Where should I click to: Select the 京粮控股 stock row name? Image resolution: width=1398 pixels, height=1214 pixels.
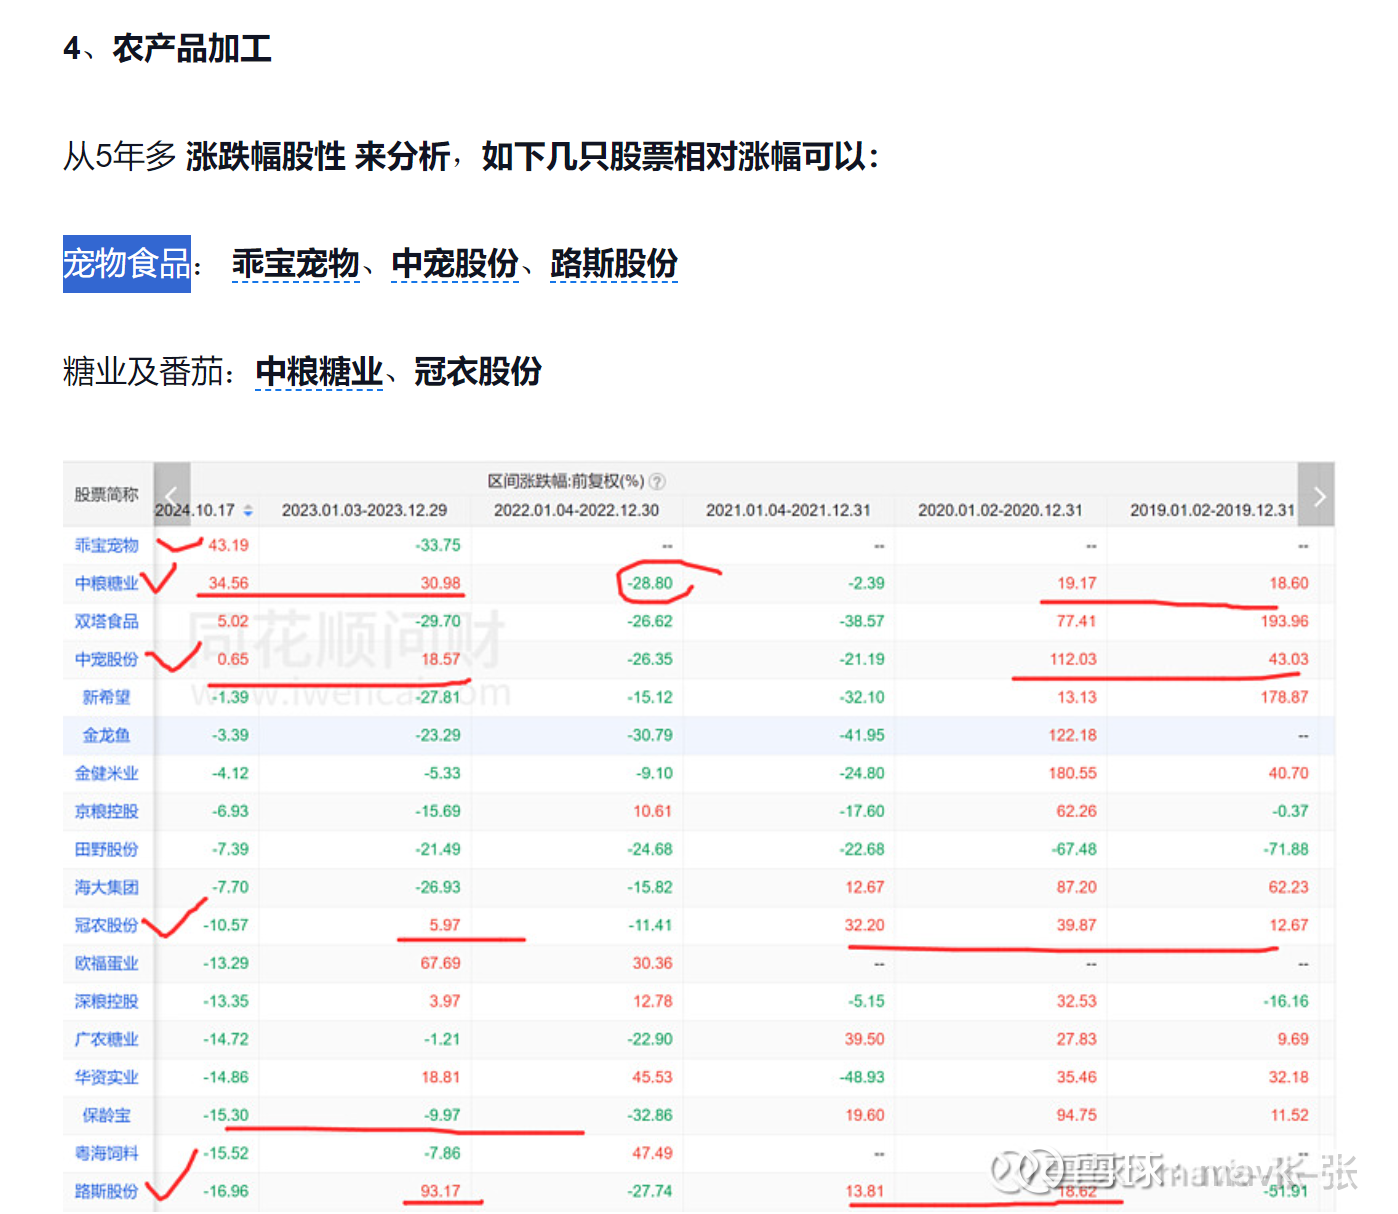[x=107, y=811]
